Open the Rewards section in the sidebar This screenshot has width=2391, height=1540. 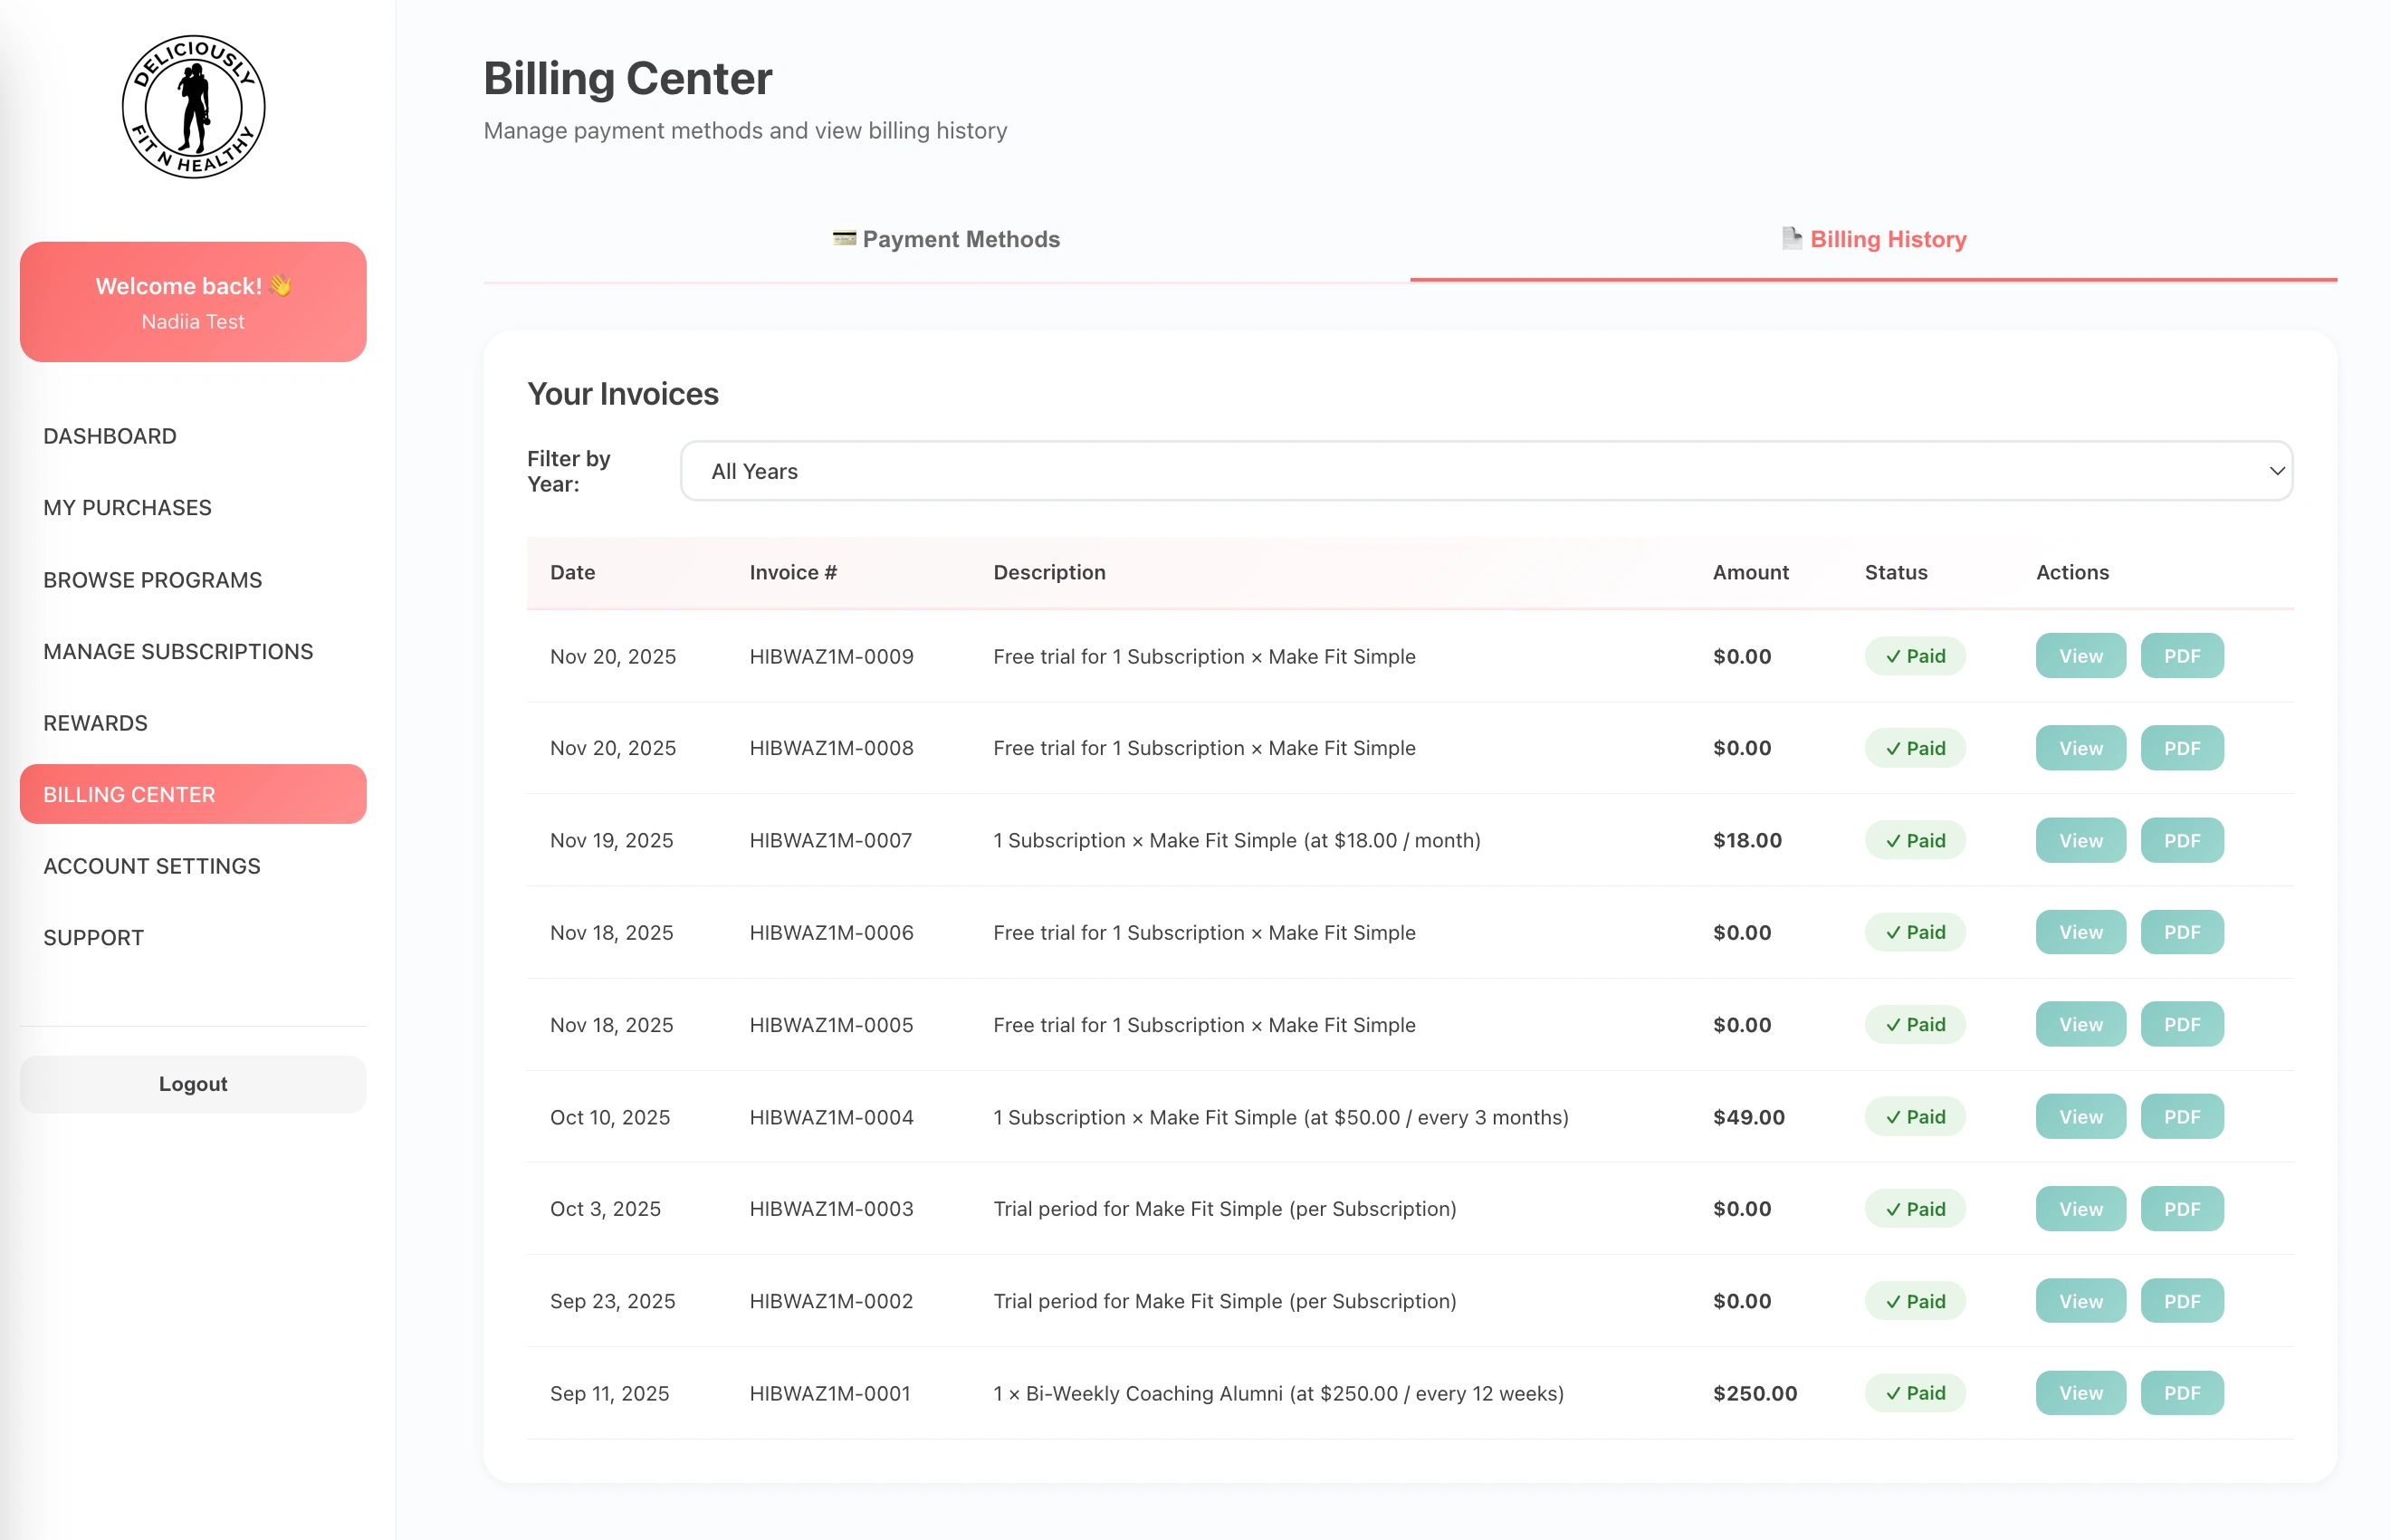tap(95, 722)
